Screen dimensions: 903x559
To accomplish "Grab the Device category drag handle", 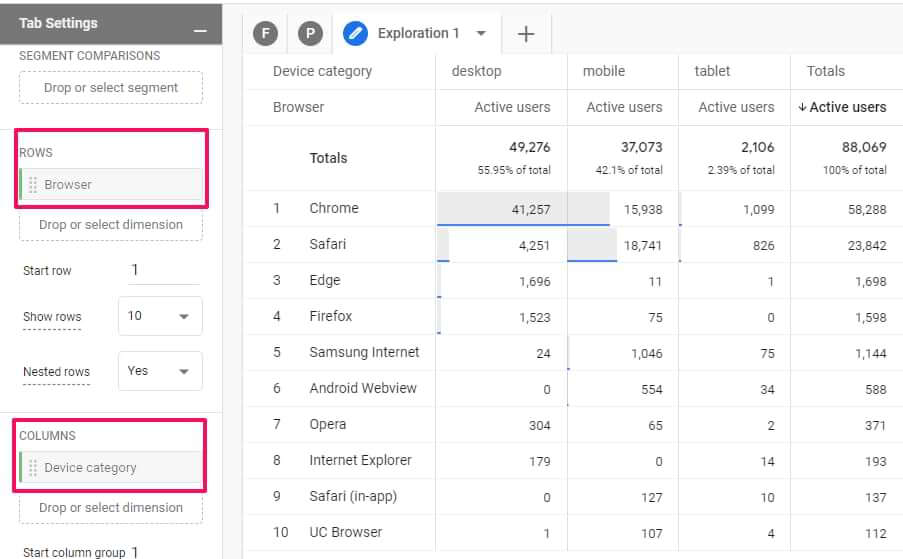I will pos(33,468).
